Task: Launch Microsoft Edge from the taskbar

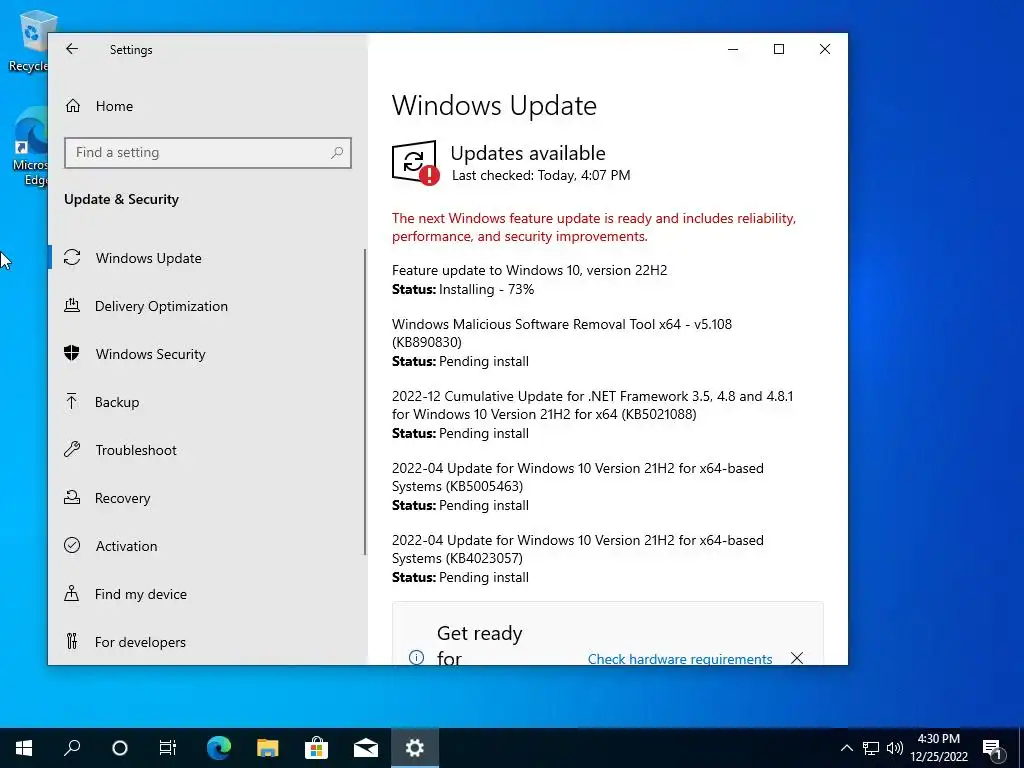Action: 219,748
